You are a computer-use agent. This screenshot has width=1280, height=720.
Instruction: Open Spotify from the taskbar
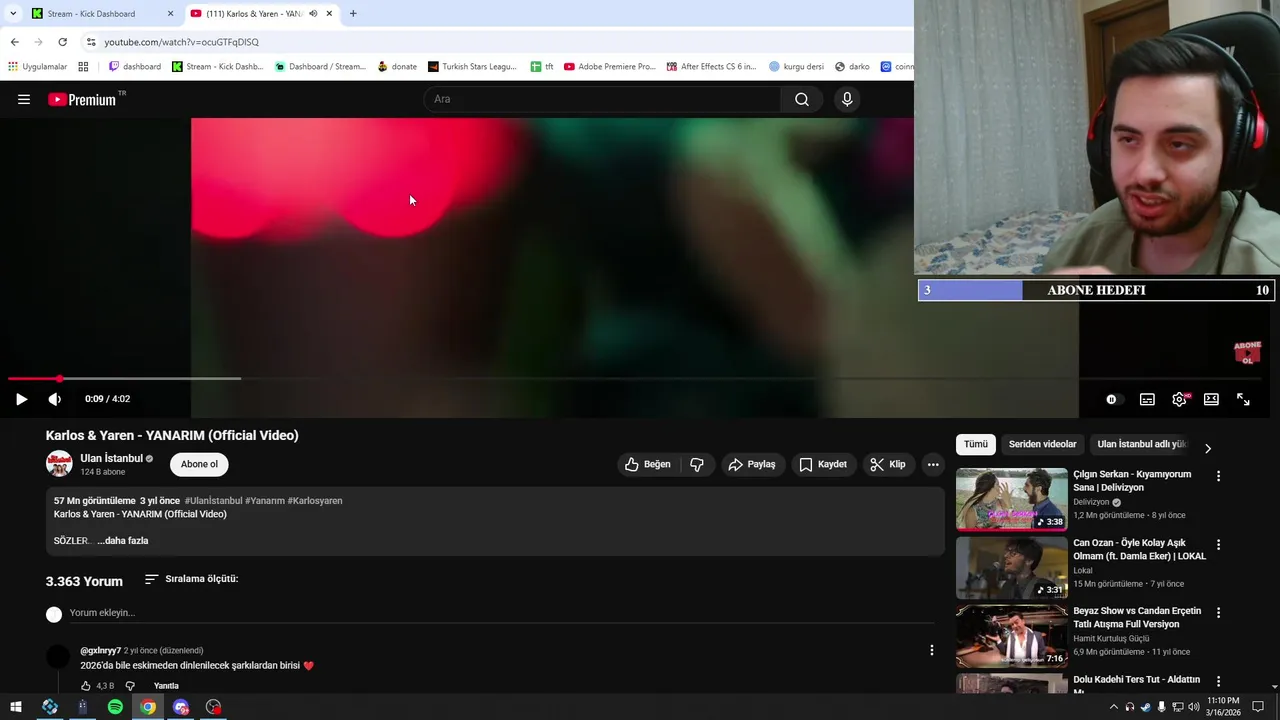tap(115, 707)
